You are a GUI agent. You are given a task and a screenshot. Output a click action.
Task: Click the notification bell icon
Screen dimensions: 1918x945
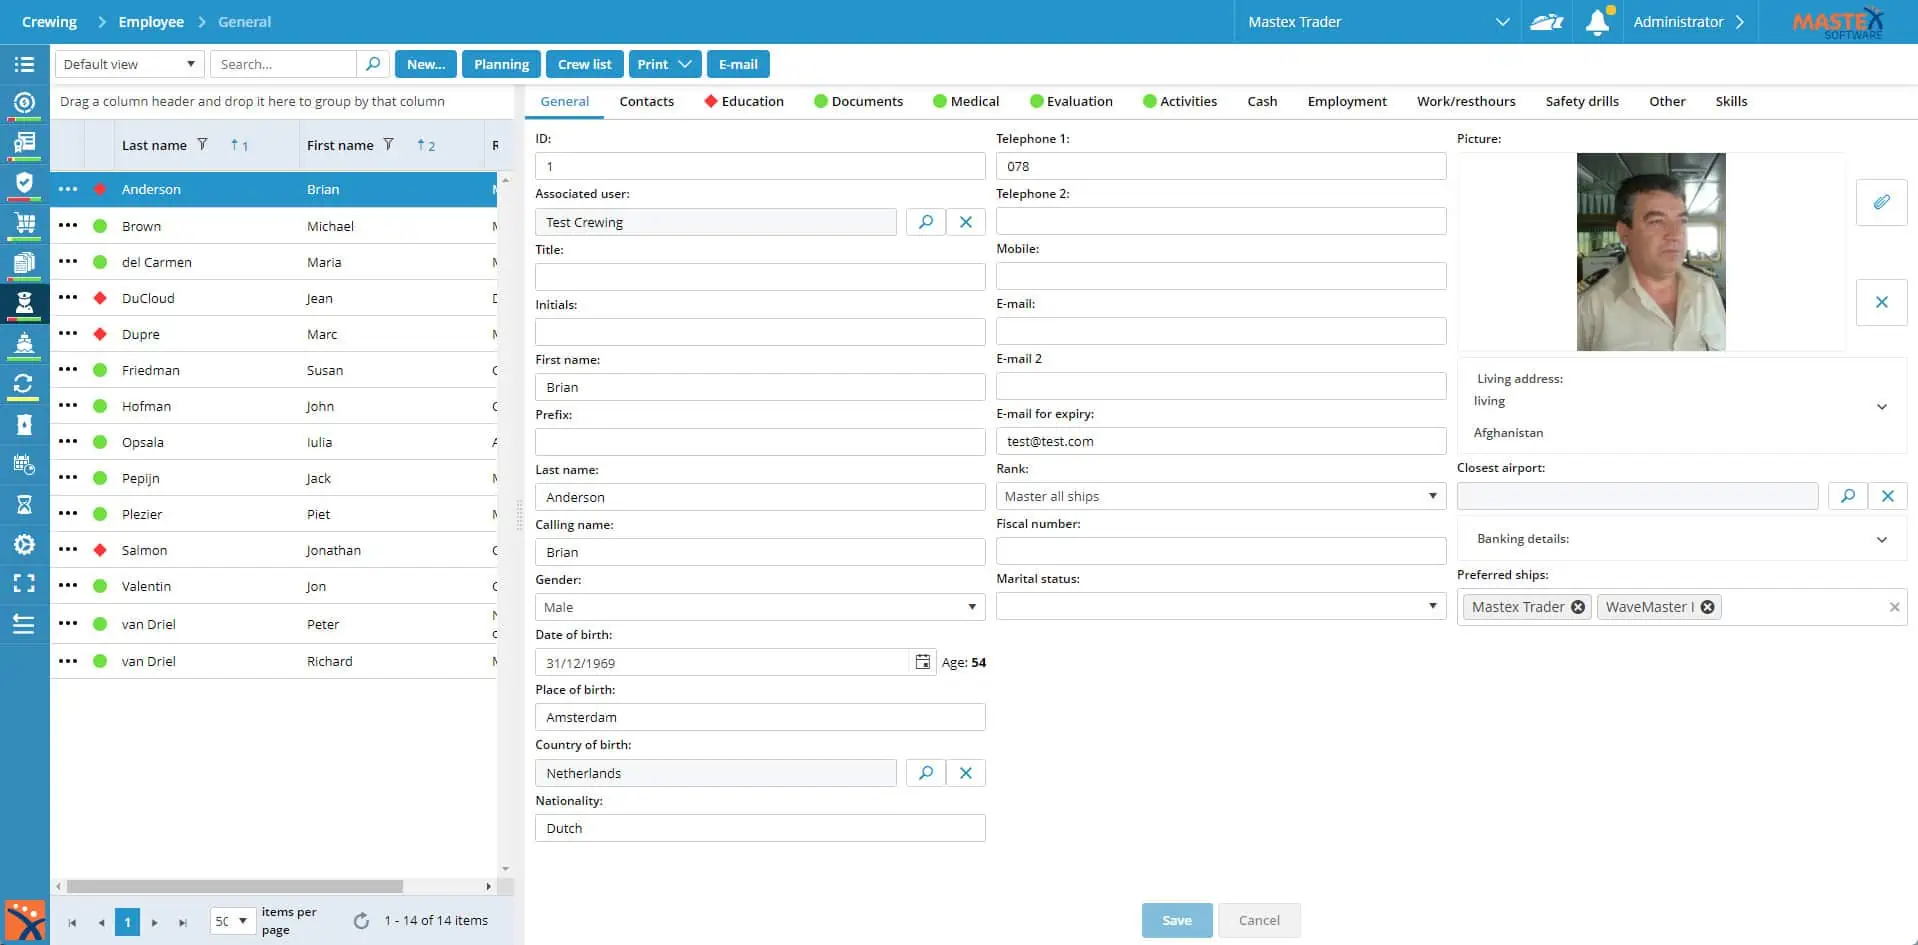(x=1597, y=22)
